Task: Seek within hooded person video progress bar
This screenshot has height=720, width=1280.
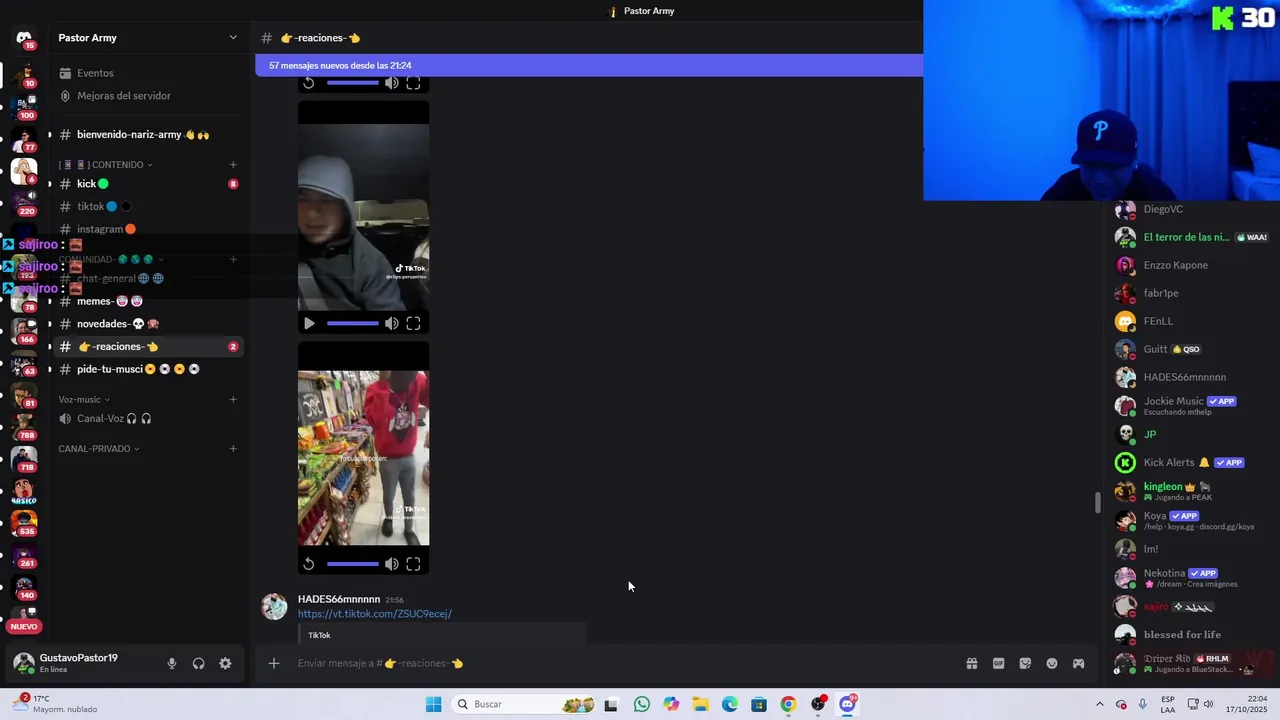Action: 352,323
